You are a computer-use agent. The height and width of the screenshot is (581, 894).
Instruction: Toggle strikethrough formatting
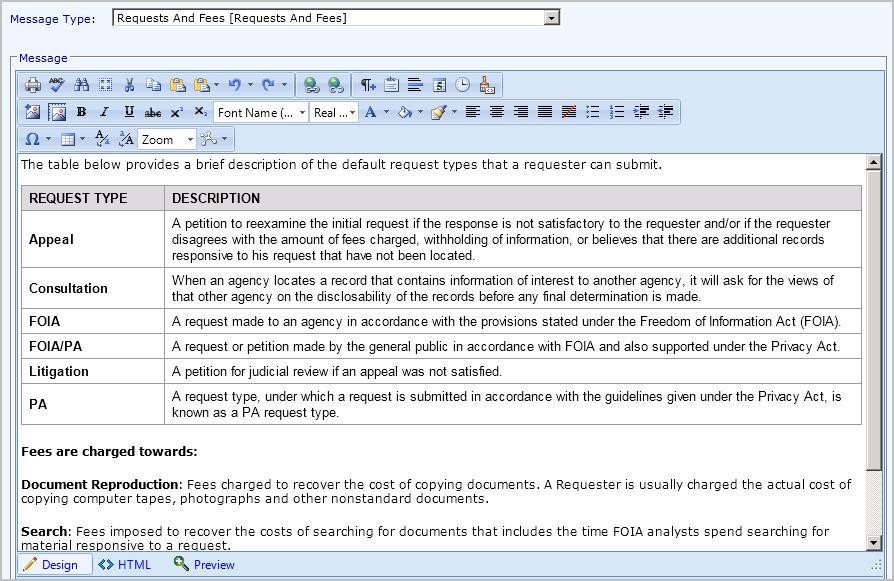(x=153, y=112)
